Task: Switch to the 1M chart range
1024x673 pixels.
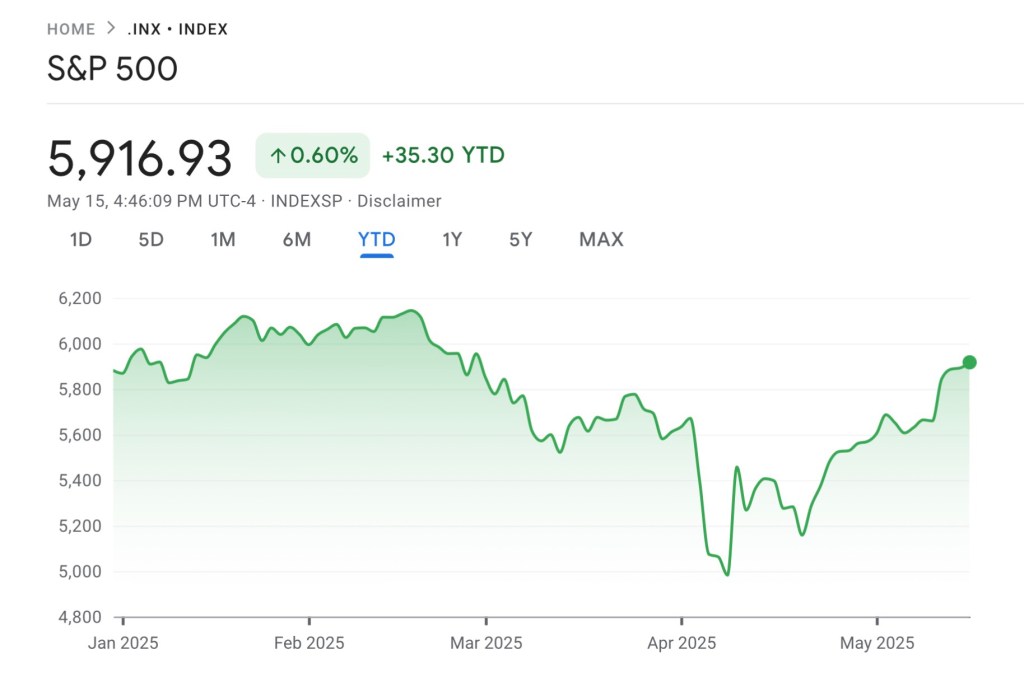Action: pos(223,239)
